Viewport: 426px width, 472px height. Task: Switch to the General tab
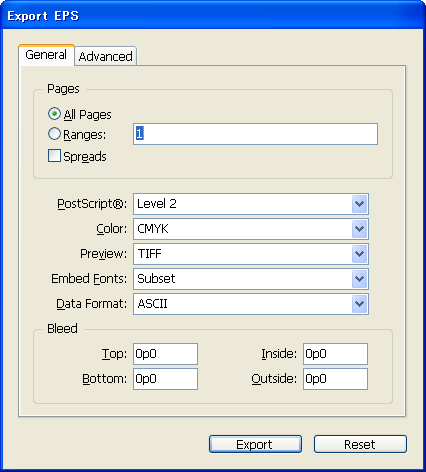[46, 55]
